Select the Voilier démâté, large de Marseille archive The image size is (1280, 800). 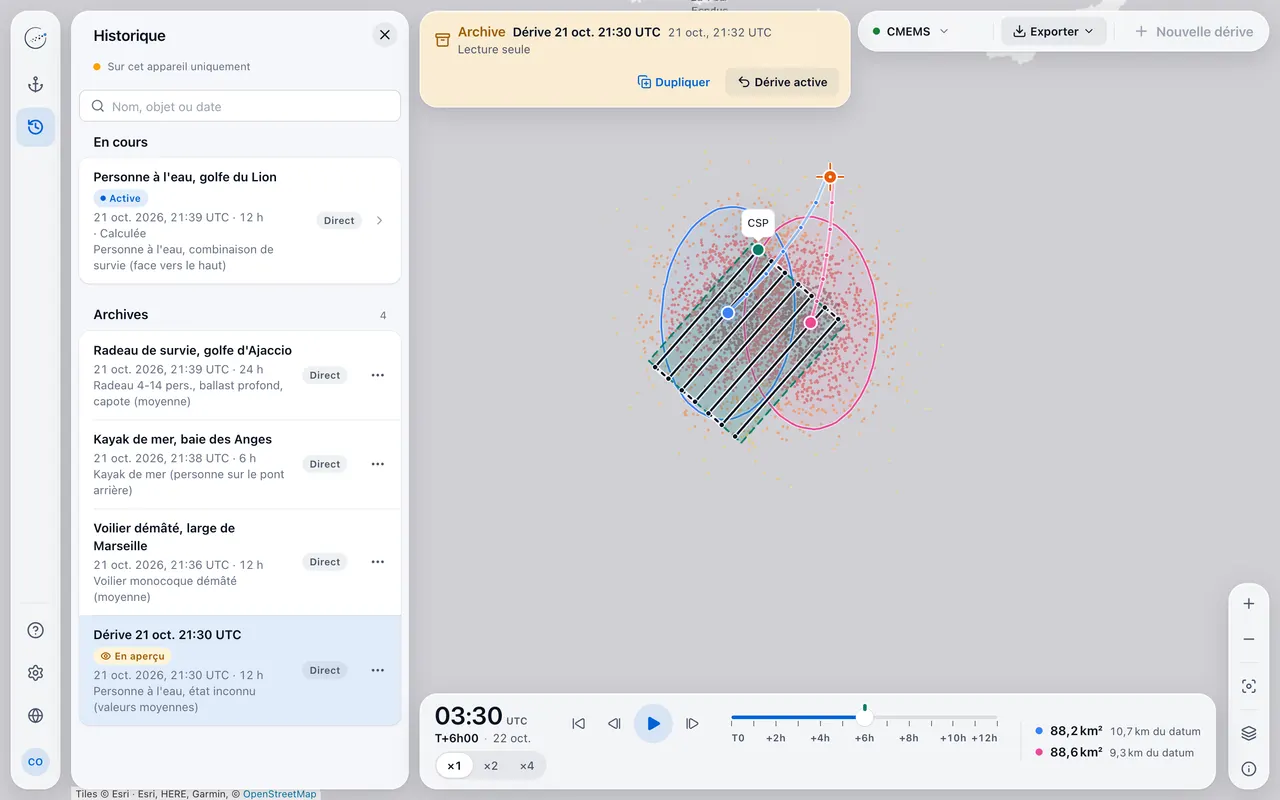[x=240, y=562]
